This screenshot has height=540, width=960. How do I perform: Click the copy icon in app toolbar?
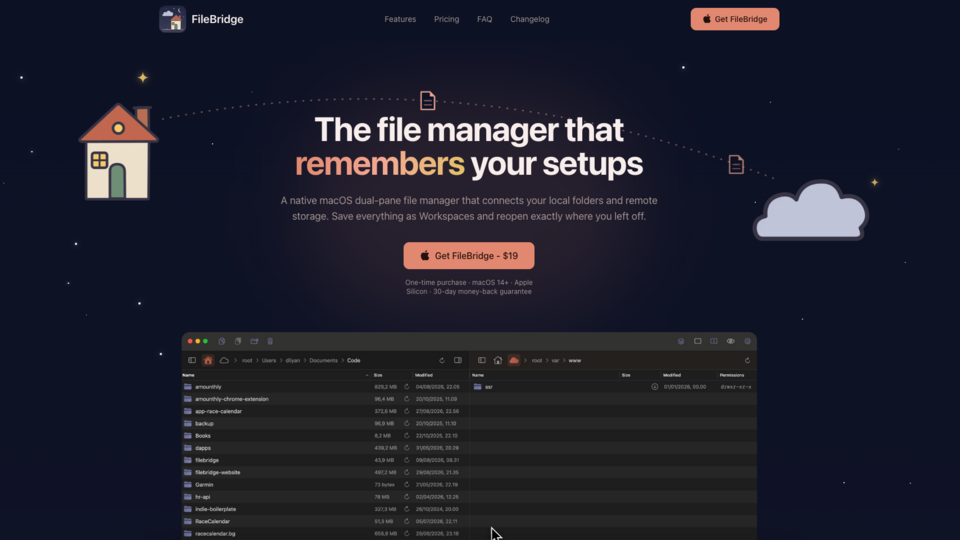222,341
